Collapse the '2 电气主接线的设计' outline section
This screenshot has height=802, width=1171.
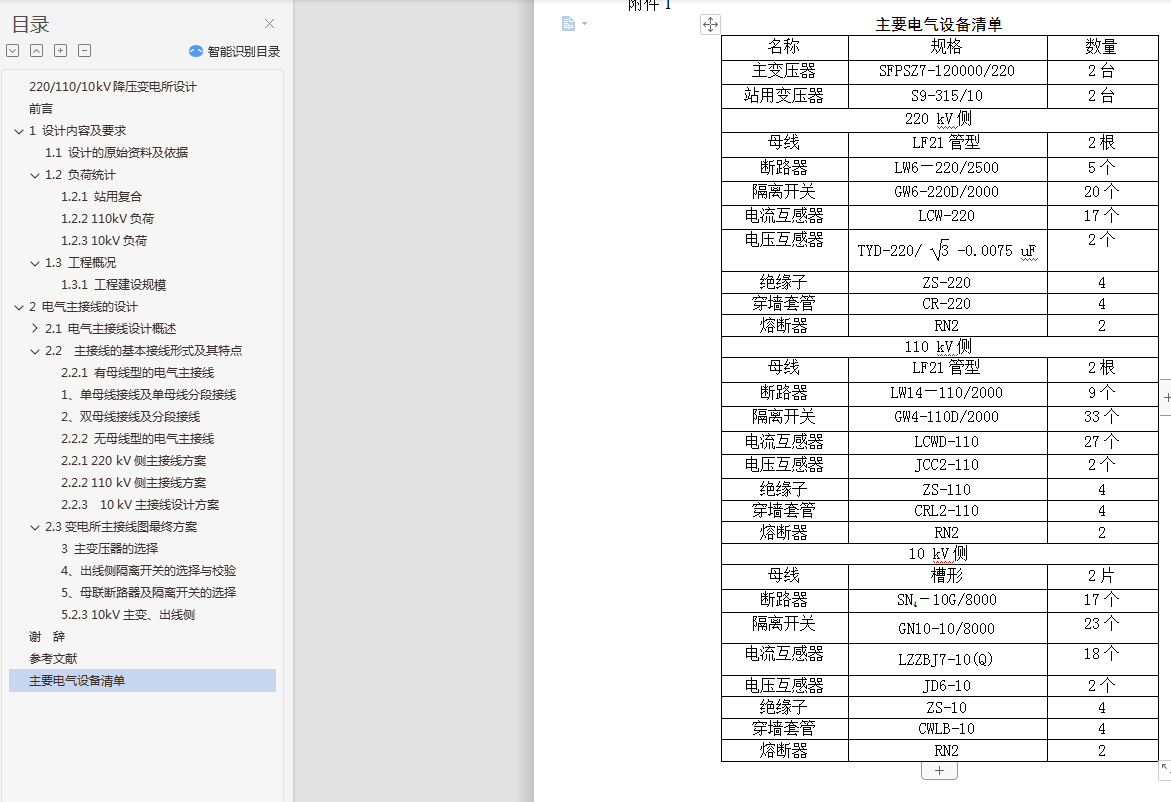[x=19, y=308]
